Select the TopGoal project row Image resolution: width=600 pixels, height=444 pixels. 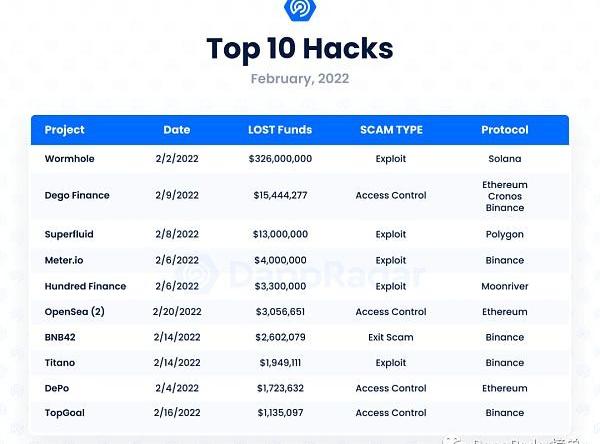(64, 412)
